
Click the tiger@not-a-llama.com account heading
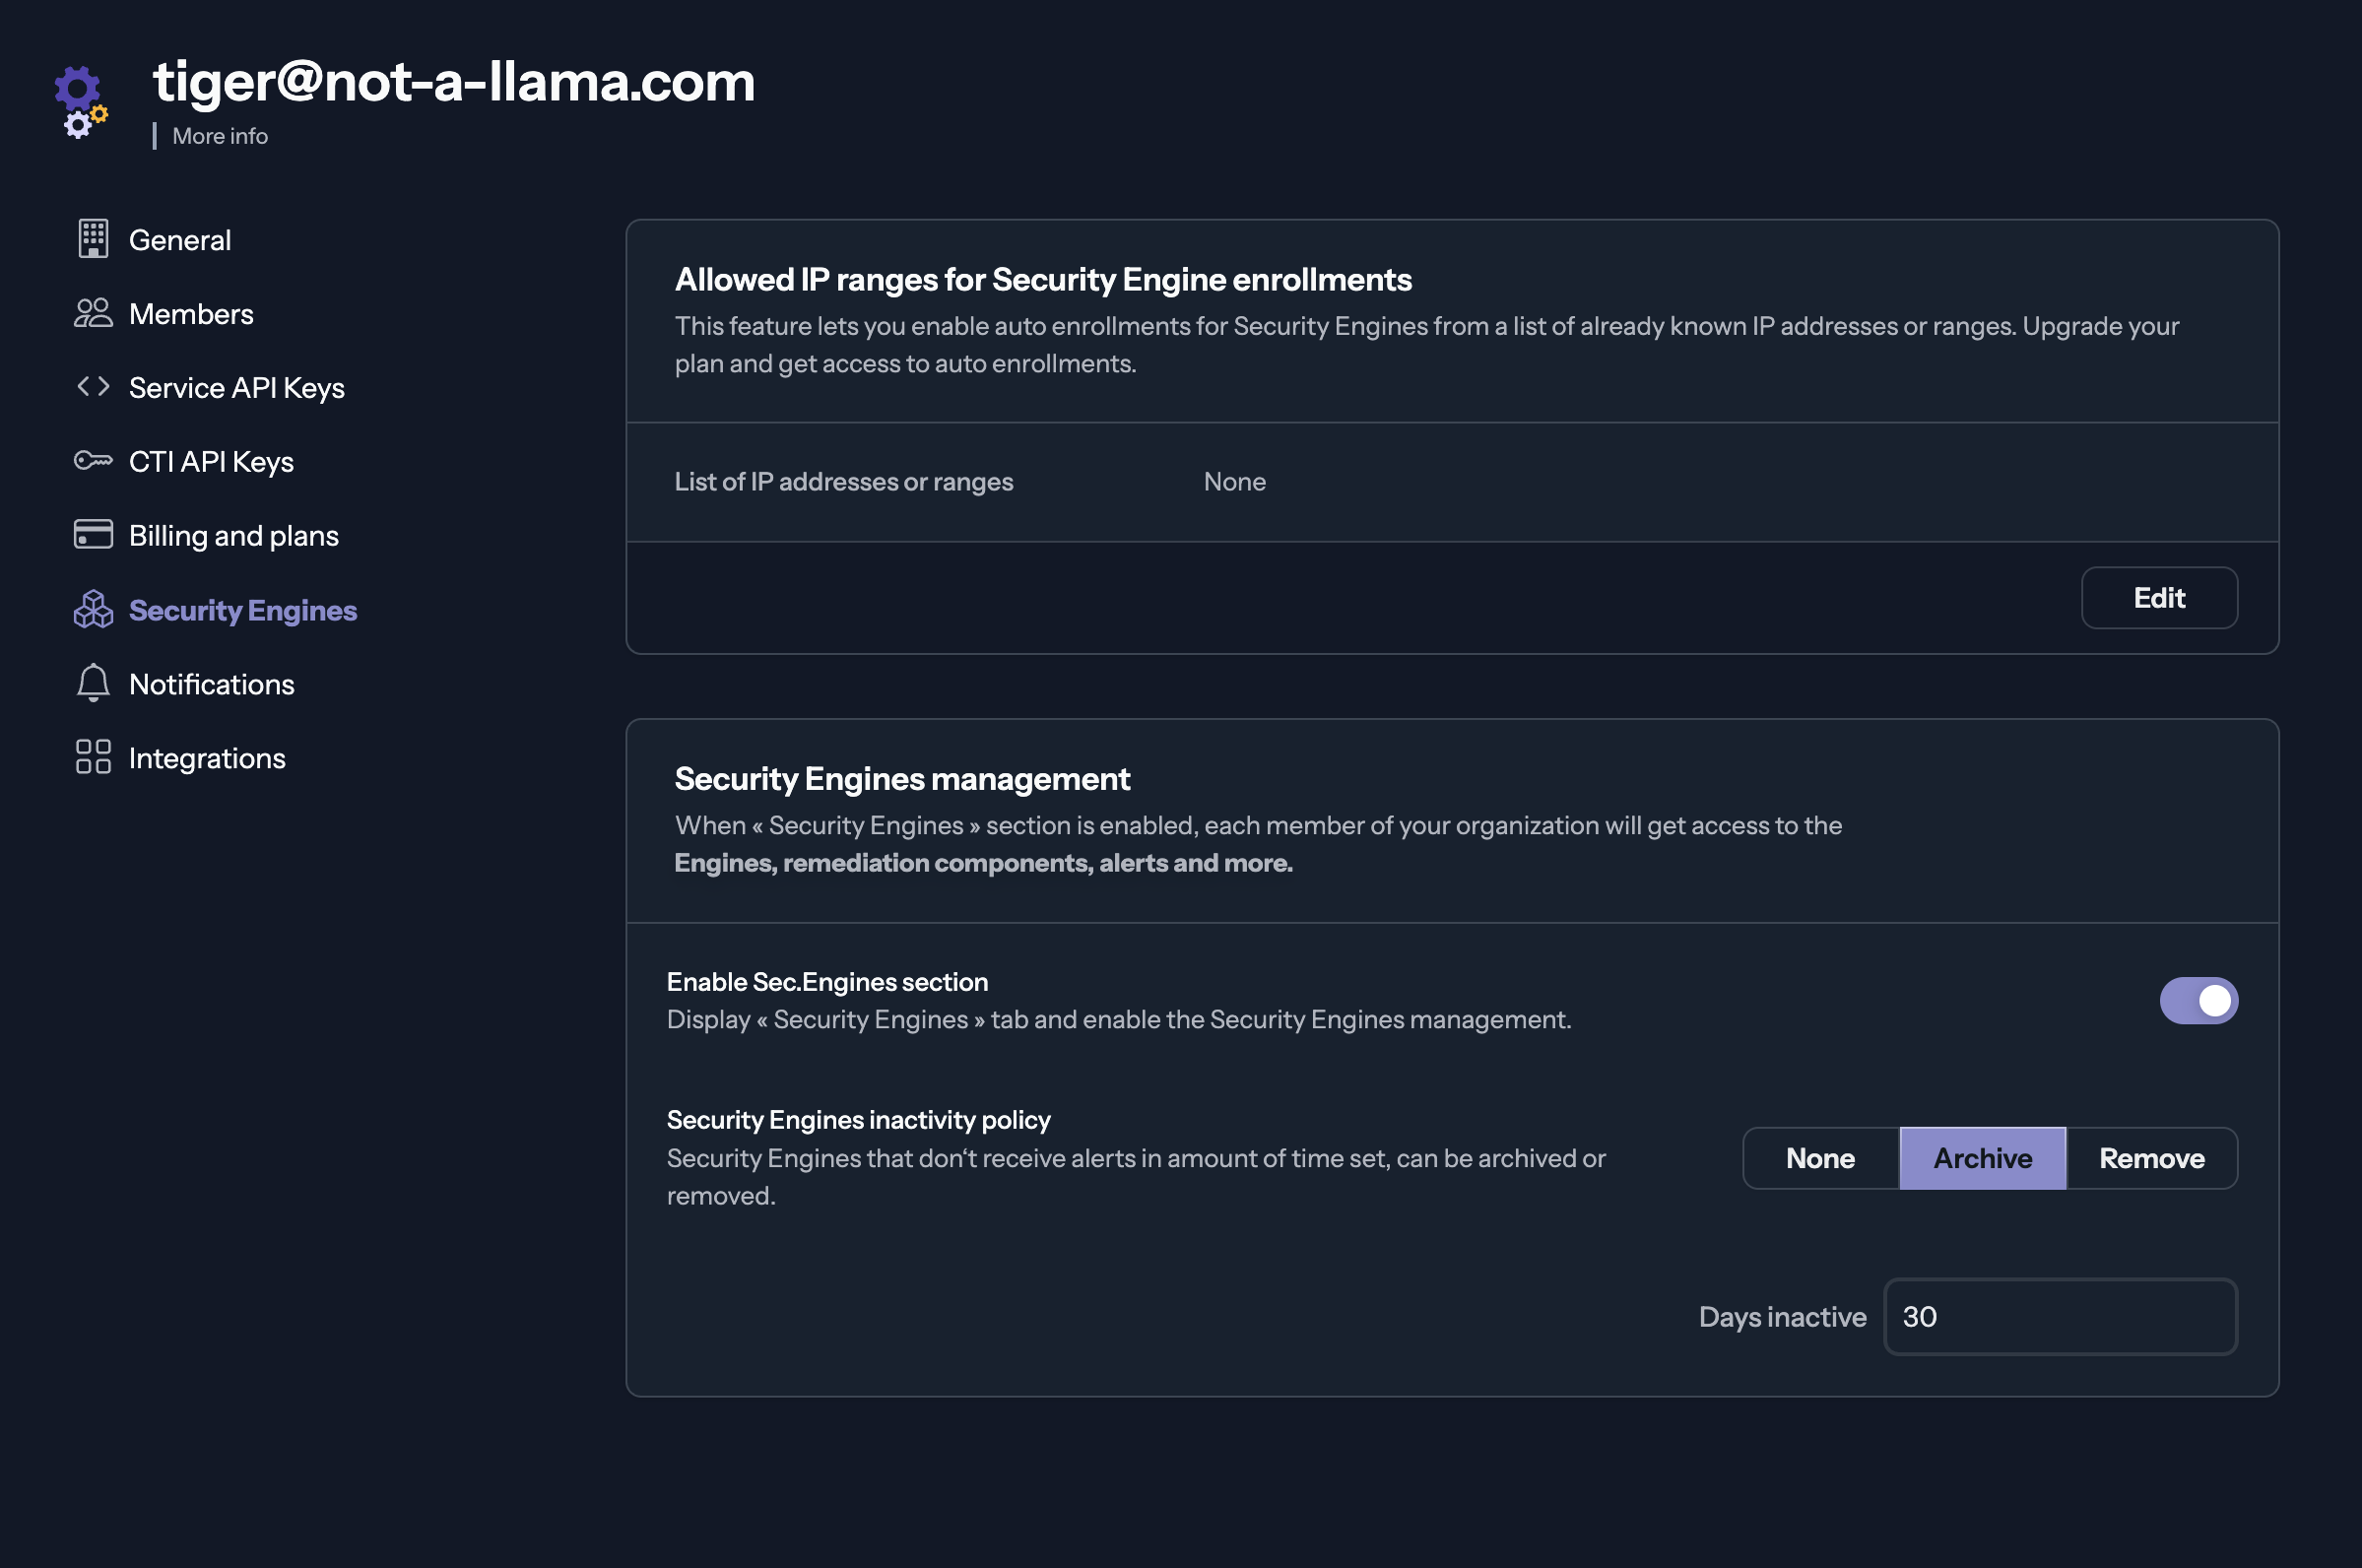454,82
